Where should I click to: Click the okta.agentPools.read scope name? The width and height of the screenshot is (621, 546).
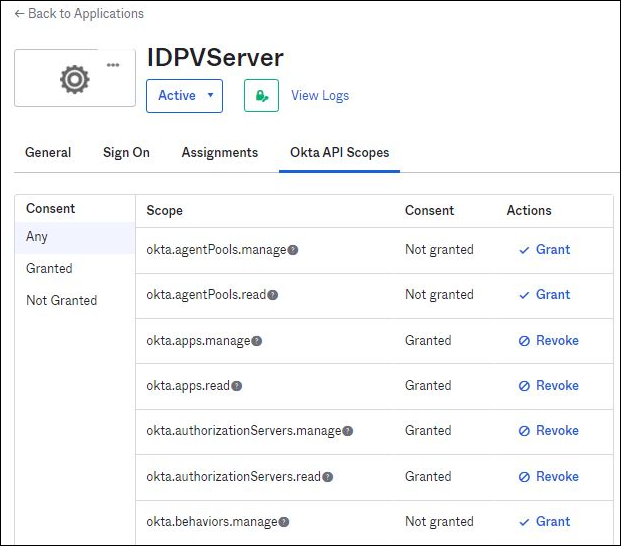coord(206,295)
